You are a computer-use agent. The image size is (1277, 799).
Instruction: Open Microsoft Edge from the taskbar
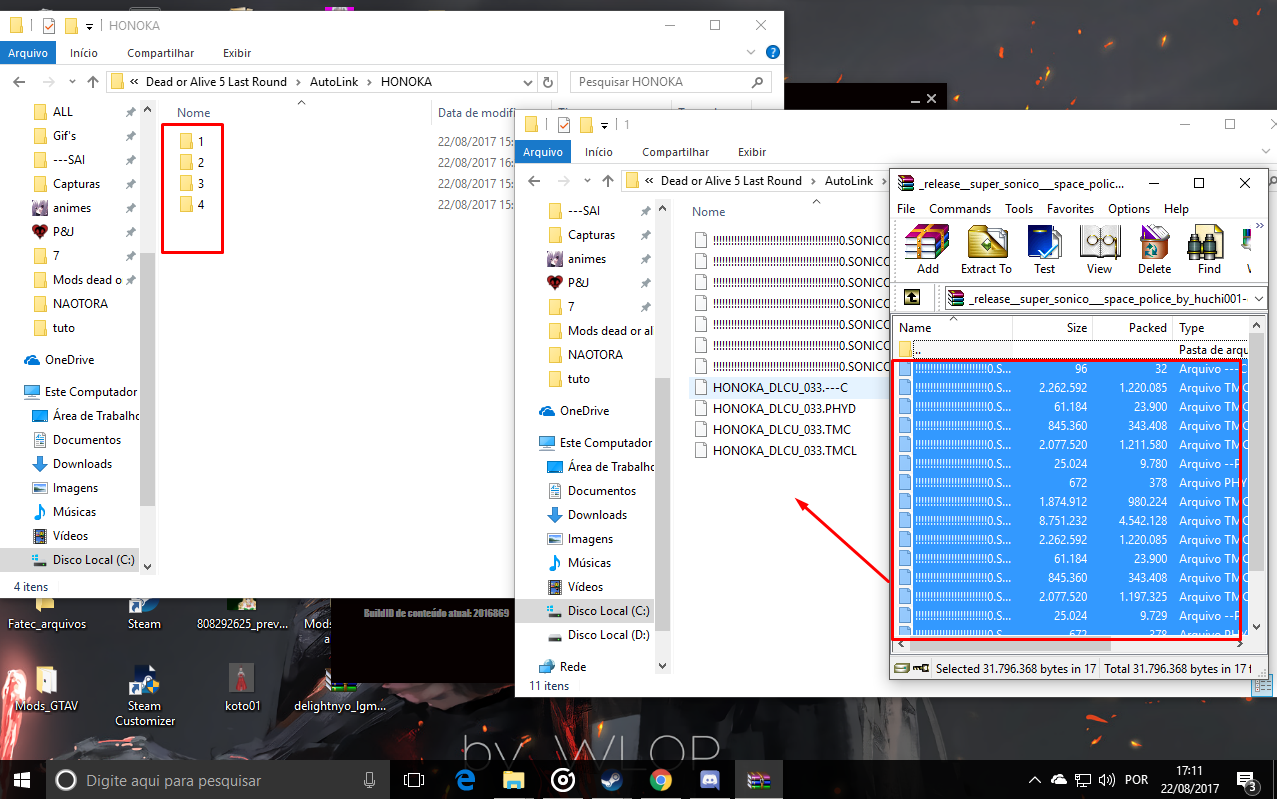point(464,780)
